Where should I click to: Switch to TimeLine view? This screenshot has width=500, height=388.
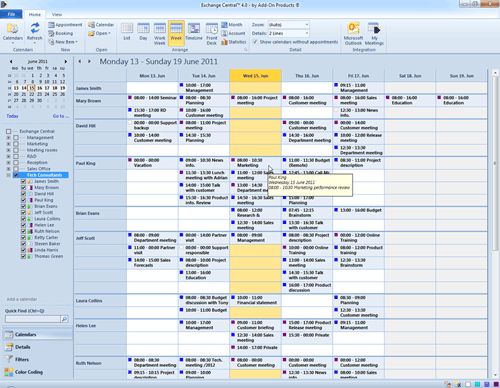194,32
